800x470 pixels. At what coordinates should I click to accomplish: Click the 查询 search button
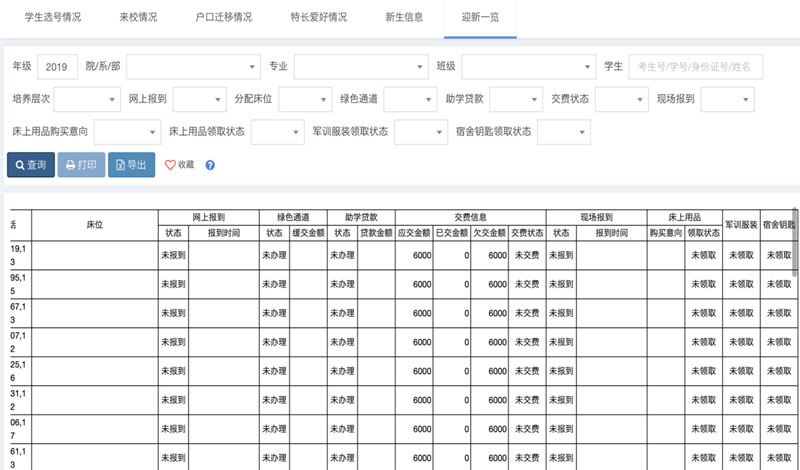(x=30, y=165)
